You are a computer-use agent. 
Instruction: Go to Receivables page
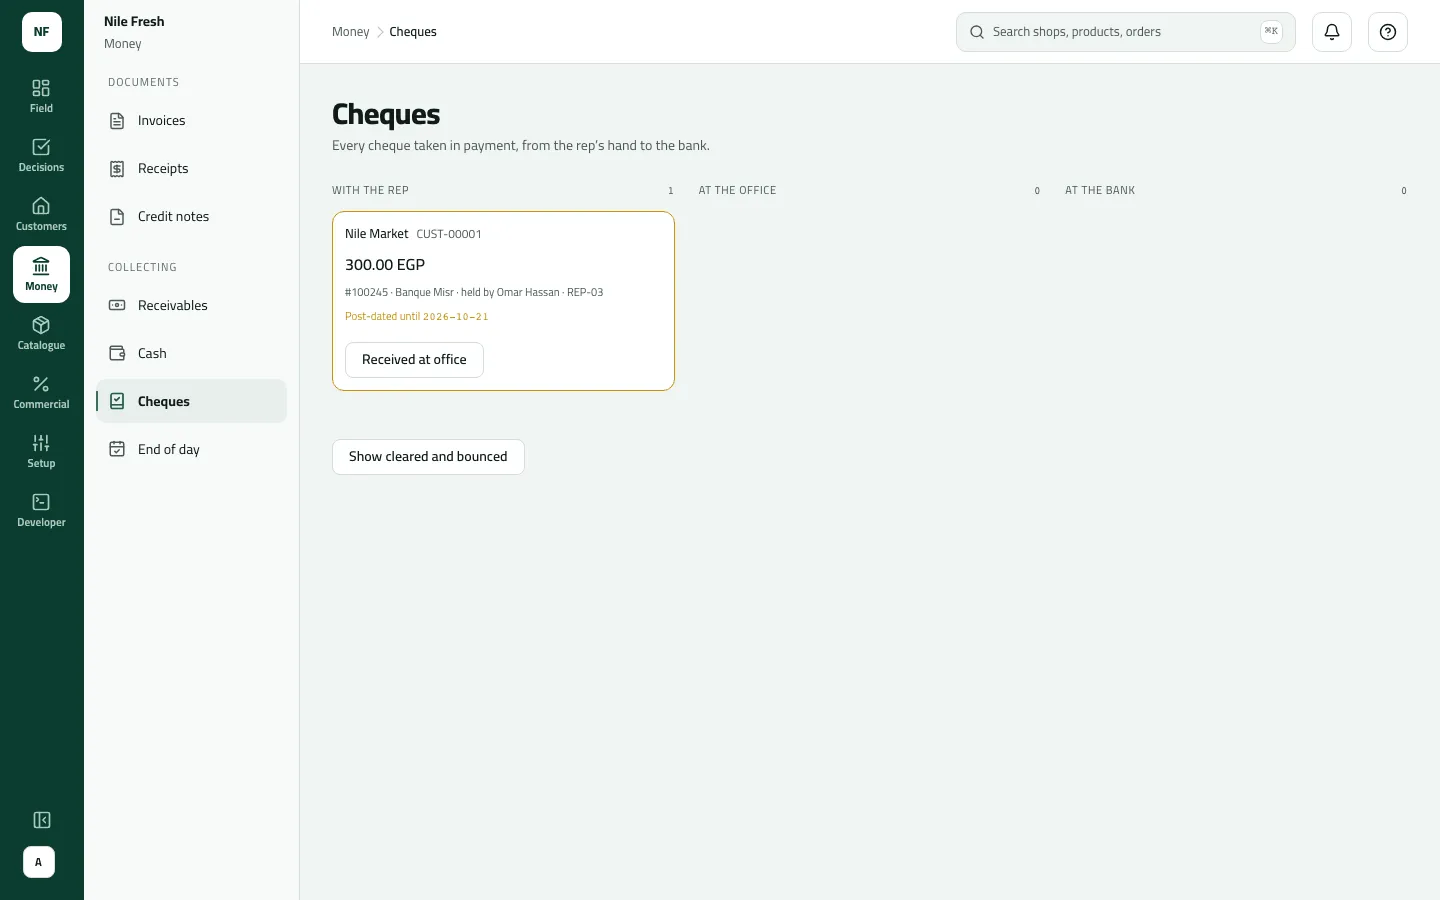click(191, 306)
